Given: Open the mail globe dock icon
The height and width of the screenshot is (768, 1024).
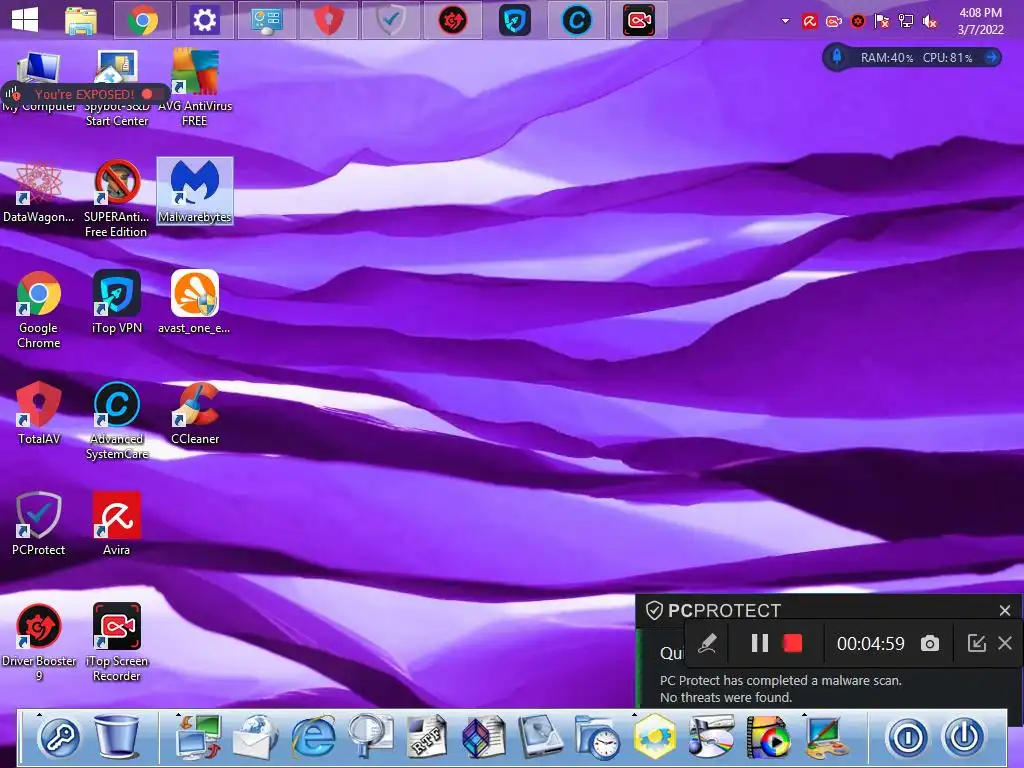Looking at the screenshot, I should 255,737.
